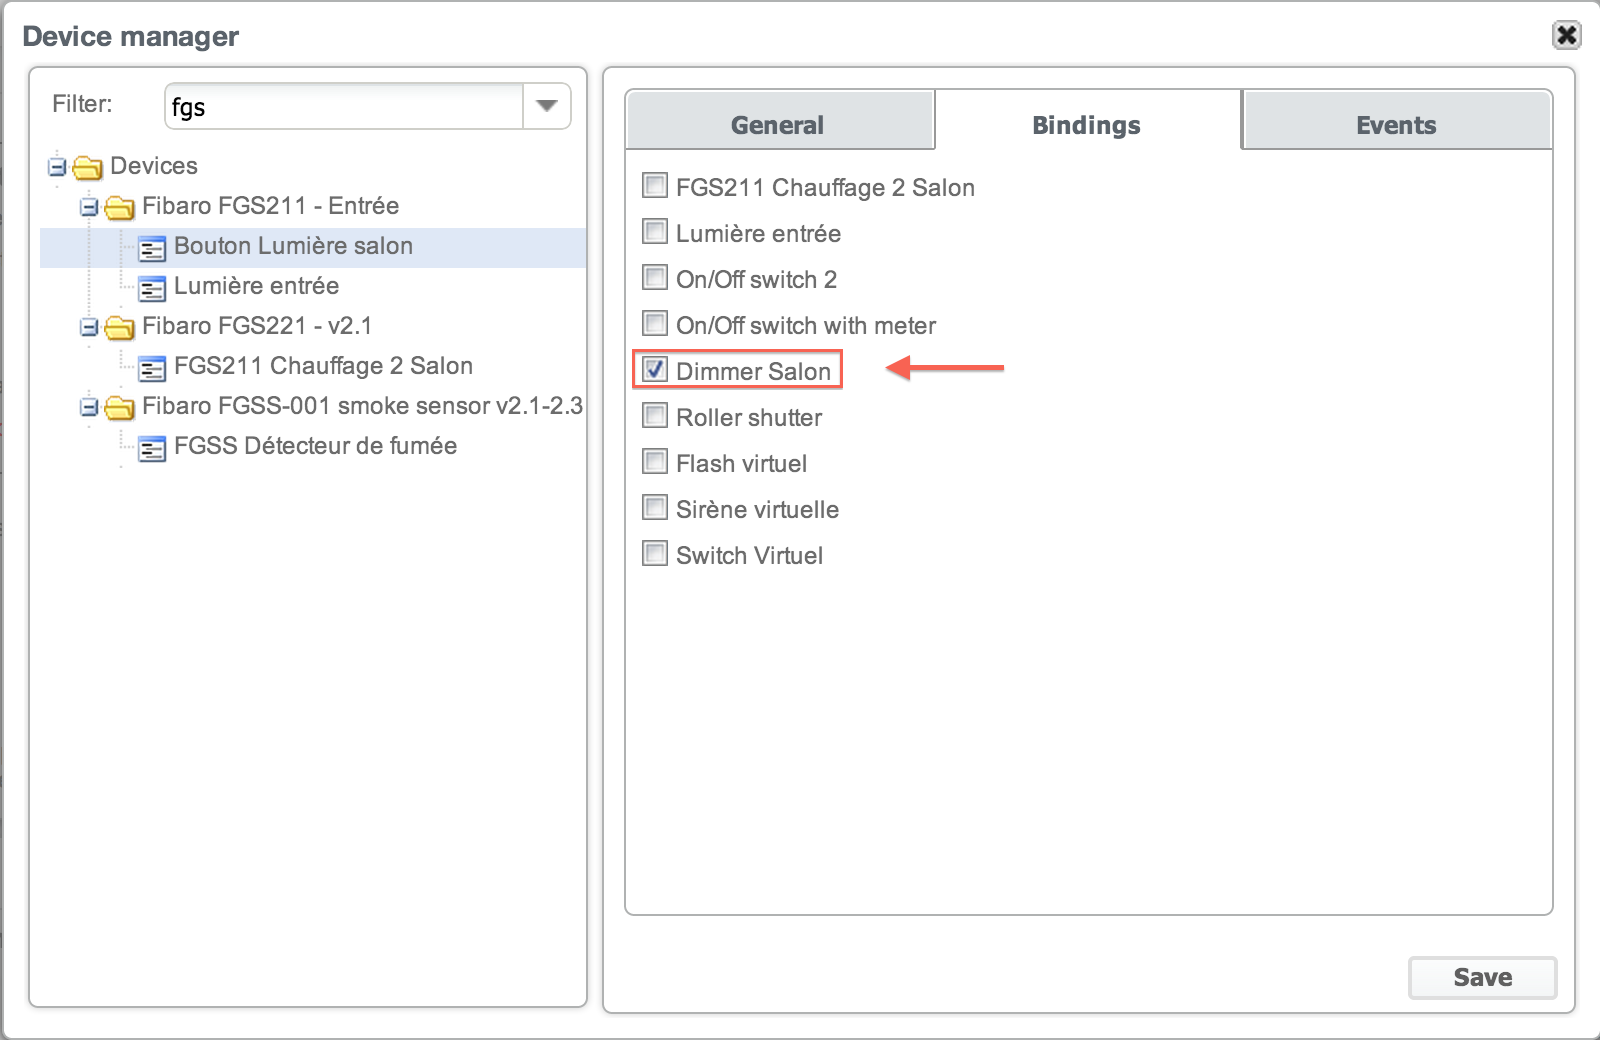
Task: Click the Bouton Lumière salon device icon
Action: click(x=152, y=248)
